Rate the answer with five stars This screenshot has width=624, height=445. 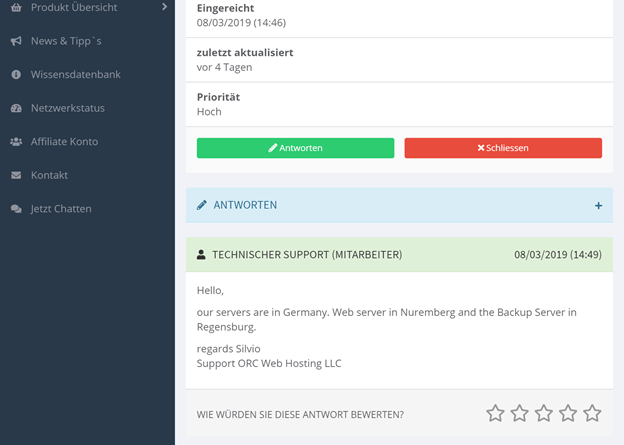[x=592, y=413]
